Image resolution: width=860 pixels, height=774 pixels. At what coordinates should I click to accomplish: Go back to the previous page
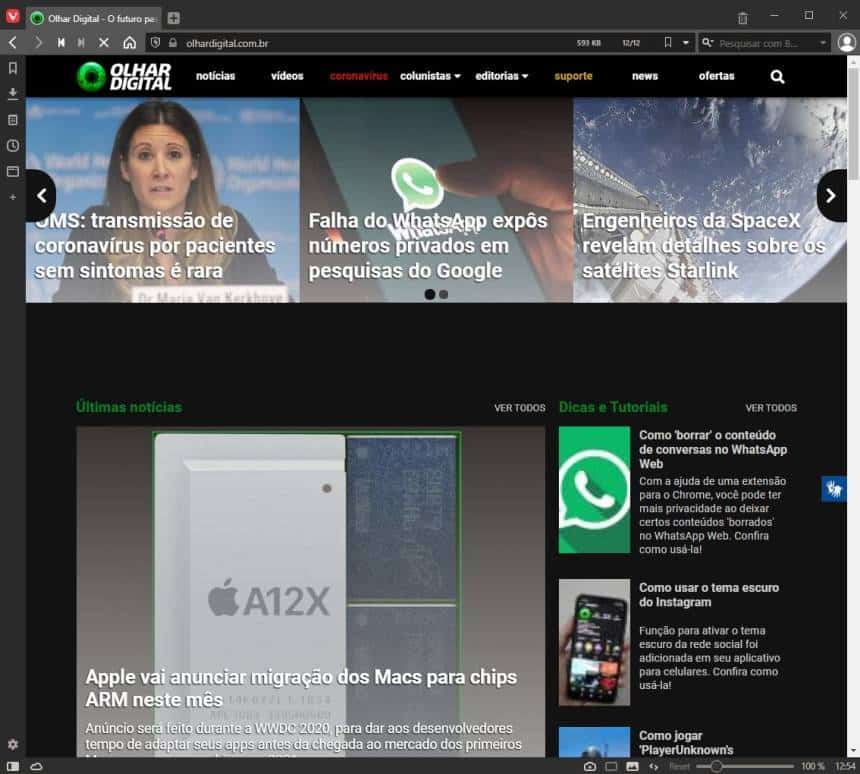tap(13, 42)
